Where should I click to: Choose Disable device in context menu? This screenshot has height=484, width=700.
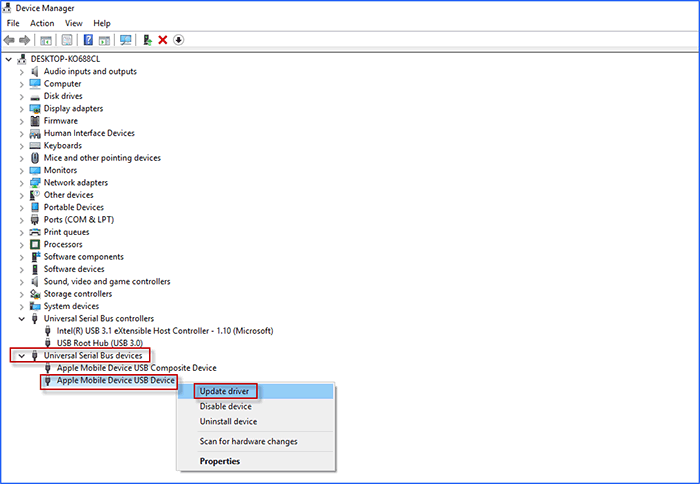click(225, 406)
